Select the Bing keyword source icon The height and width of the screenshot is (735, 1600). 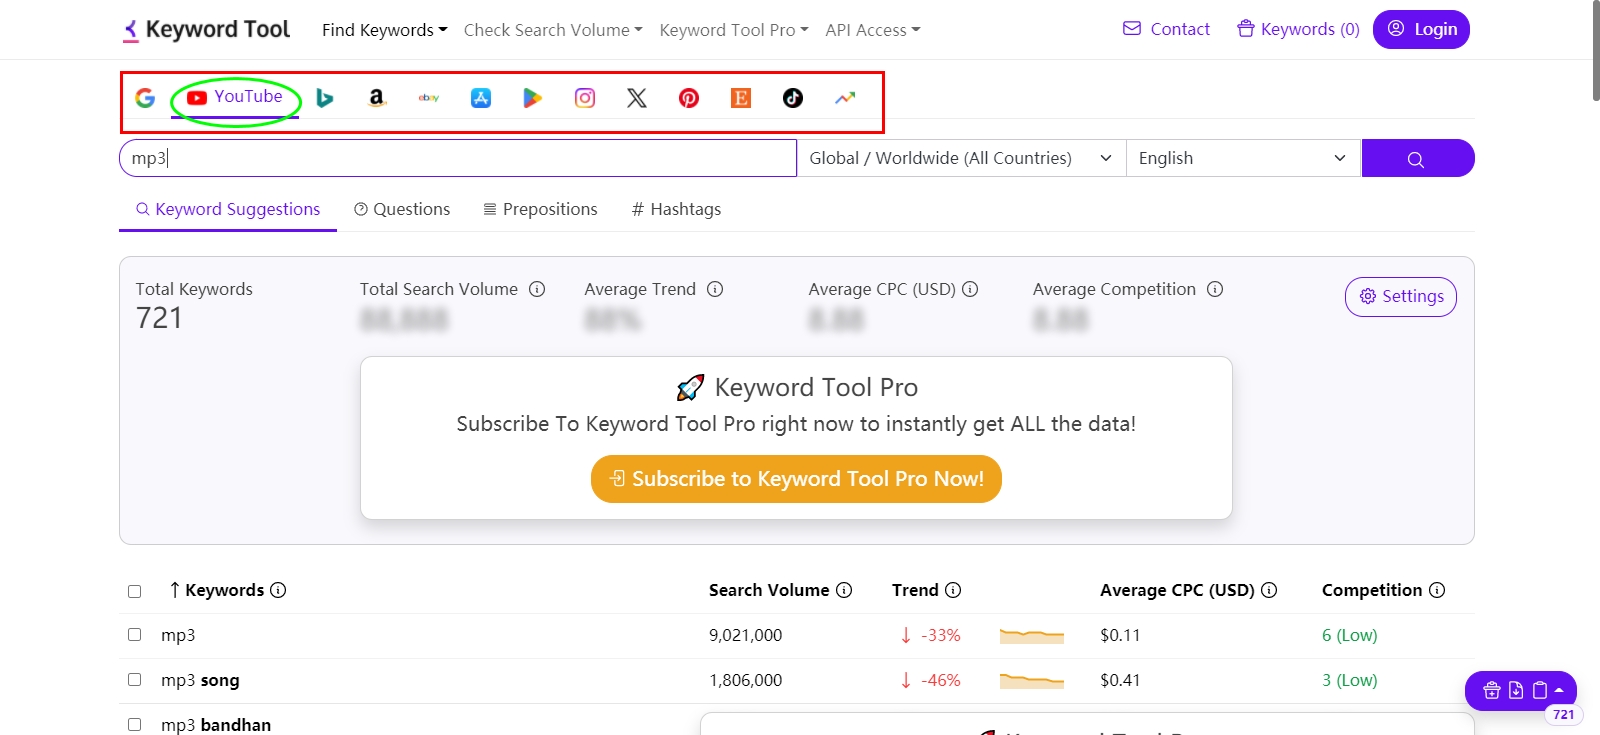[325, 98]
